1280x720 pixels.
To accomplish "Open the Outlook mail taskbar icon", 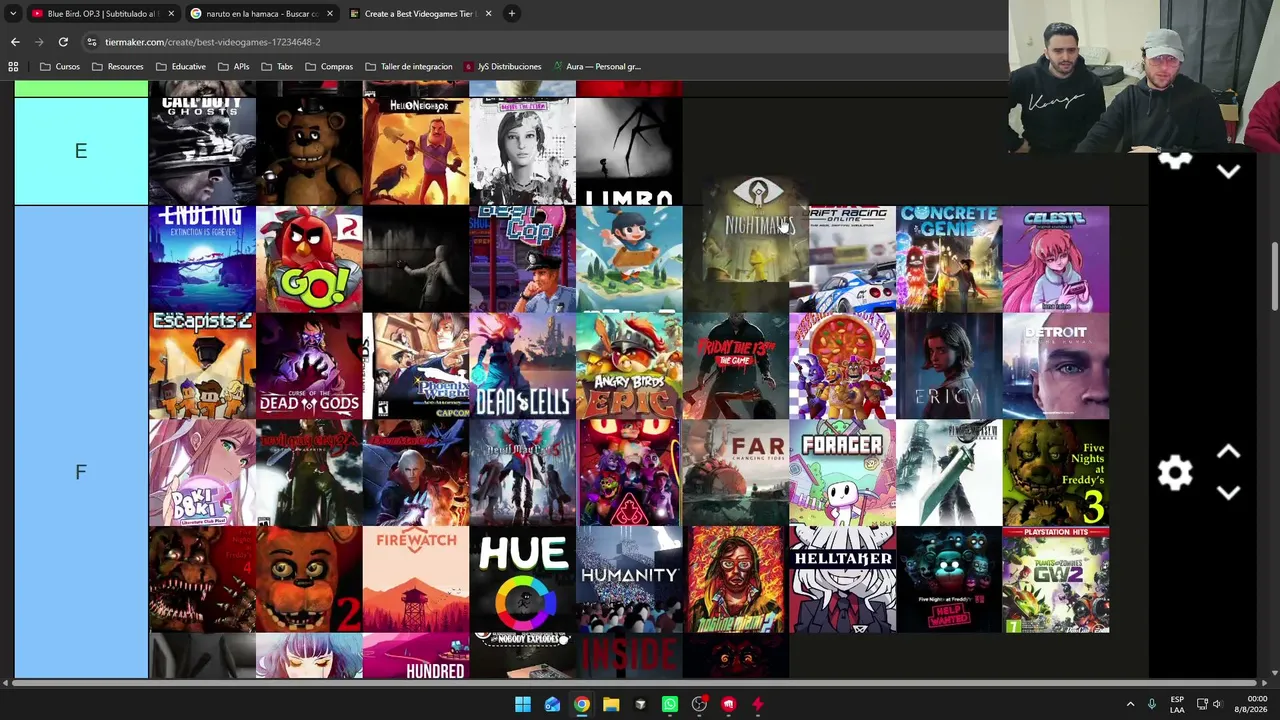I will 552,704.
